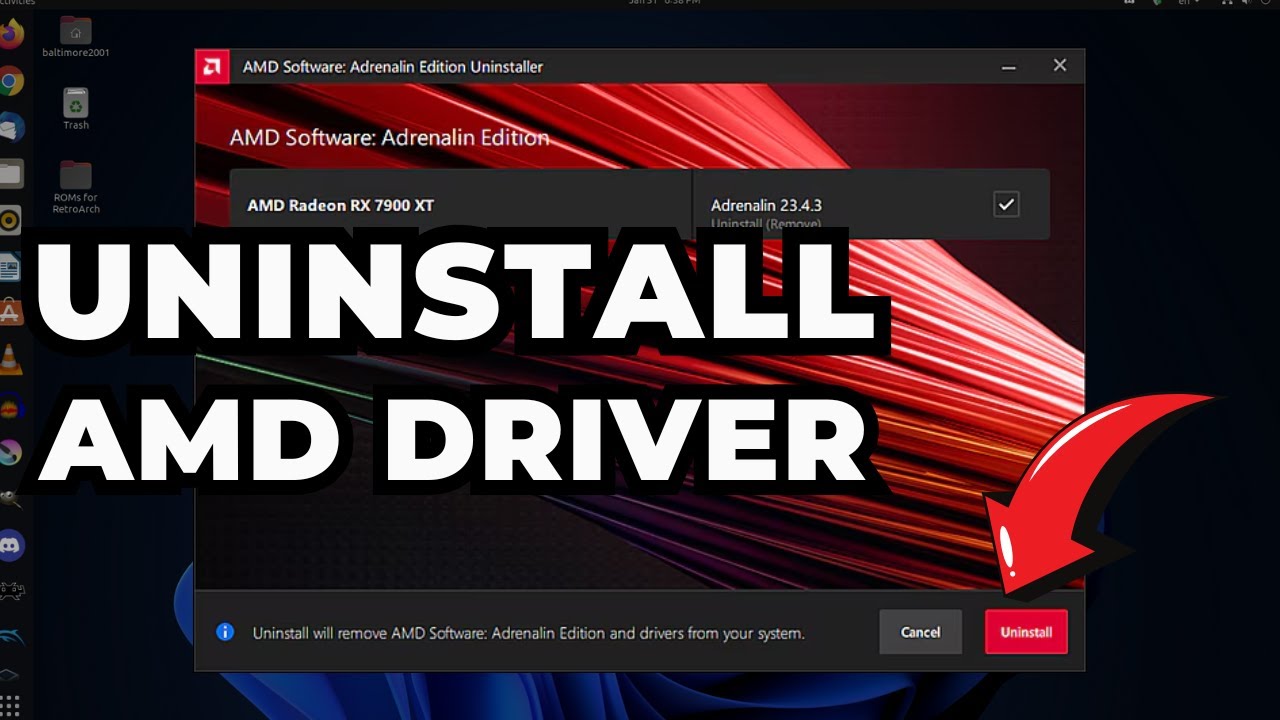Click the Adrenalin Edition Uninstaller title text
This screenshot has height=720, width=1280.
coord(393,67)
